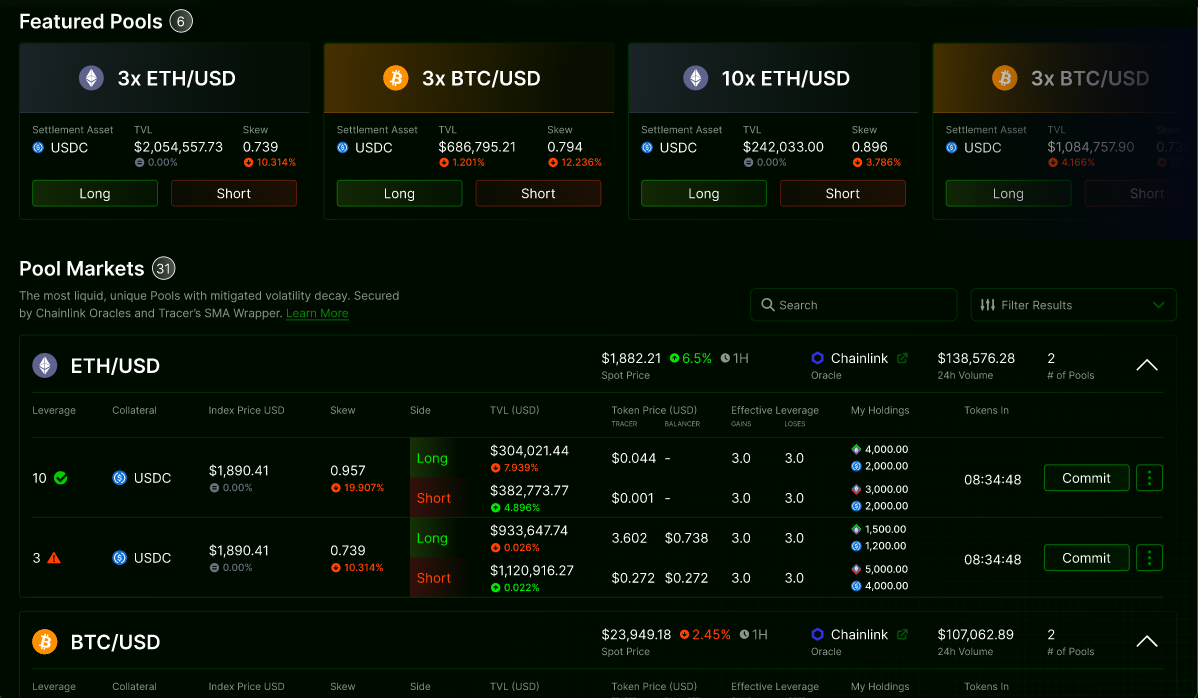Open Chainlink external link icon in BTC/USD row

902,635
